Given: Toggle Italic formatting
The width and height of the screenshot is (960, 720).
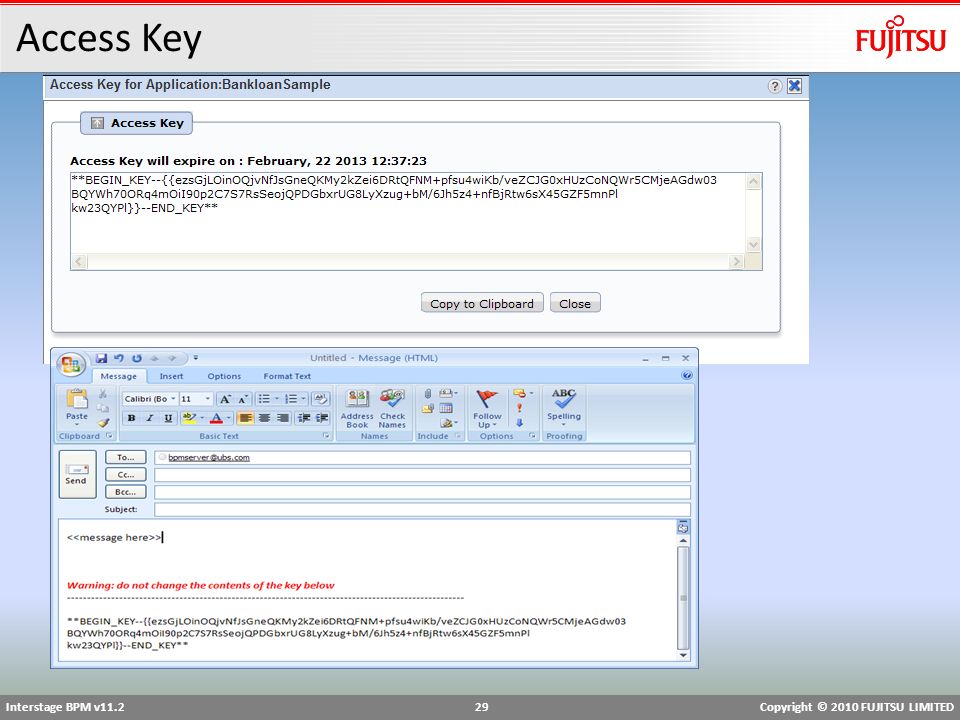Looking at the screenshot, I should [149, 418].
